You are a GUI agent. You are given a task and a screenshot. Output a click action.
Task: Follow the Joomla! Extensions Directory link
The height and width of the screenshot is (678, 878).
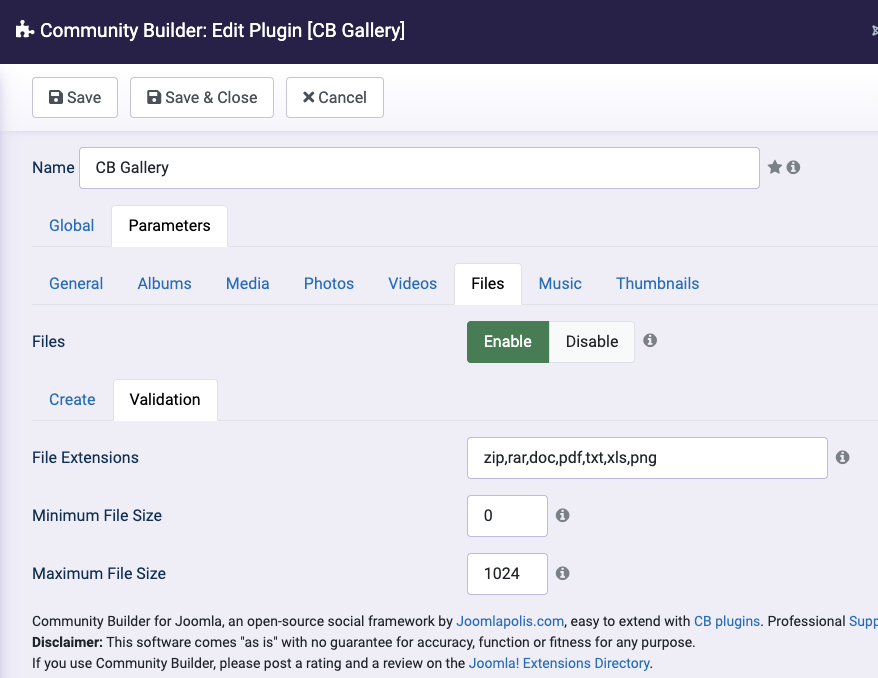click(560, 663)
